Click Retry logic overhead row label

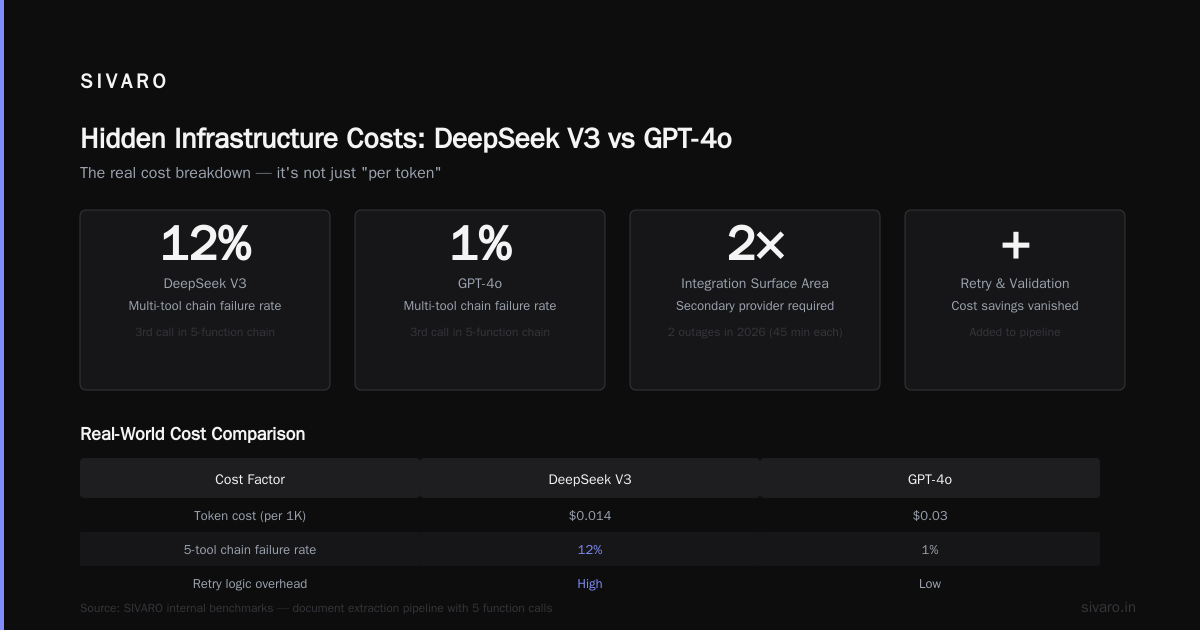[250, 584]
